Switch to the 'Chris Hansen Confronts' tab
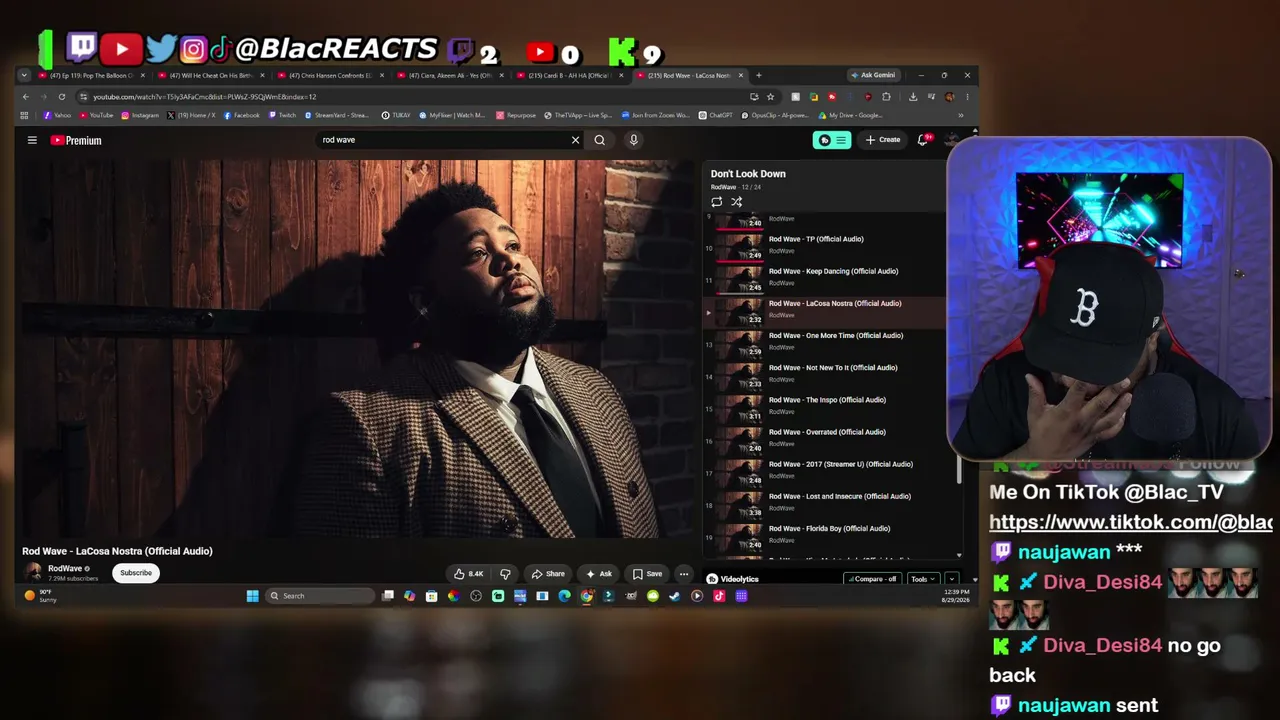Screen dimensions: 1280x720 pyautogui.click(x=330, y=75)
